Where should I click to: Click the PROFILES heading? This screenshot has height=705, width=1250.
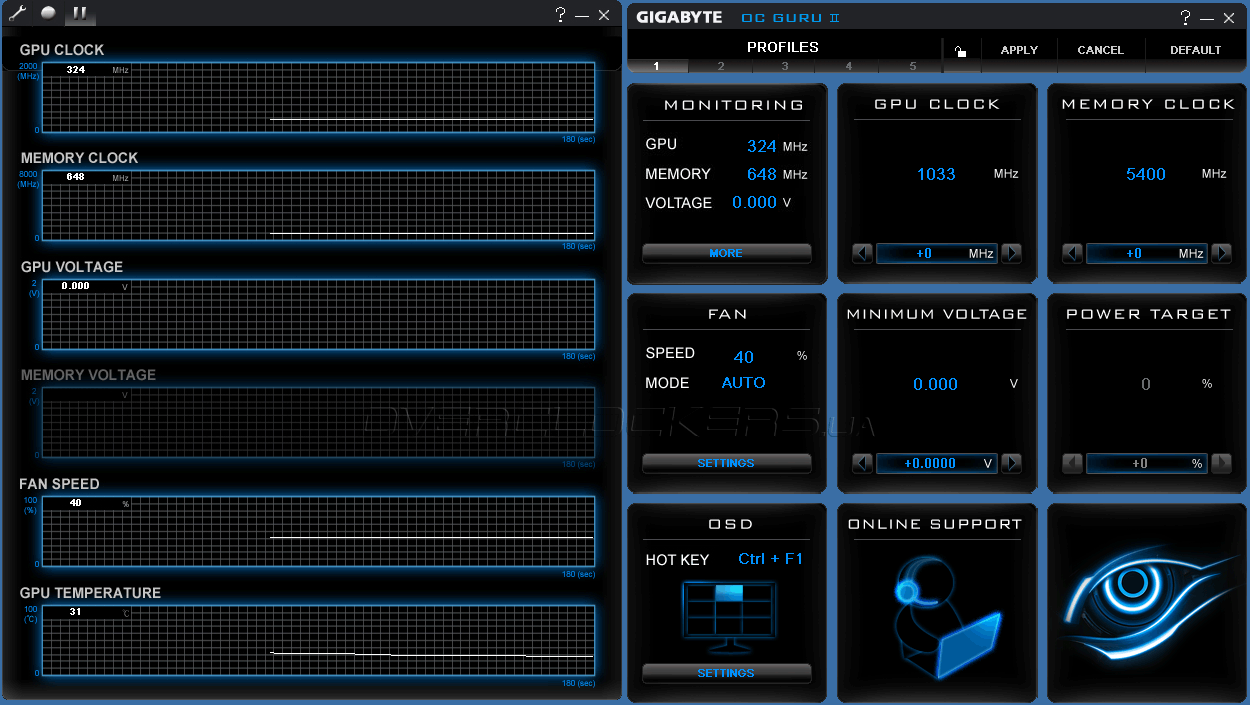[x=783, y=47]
